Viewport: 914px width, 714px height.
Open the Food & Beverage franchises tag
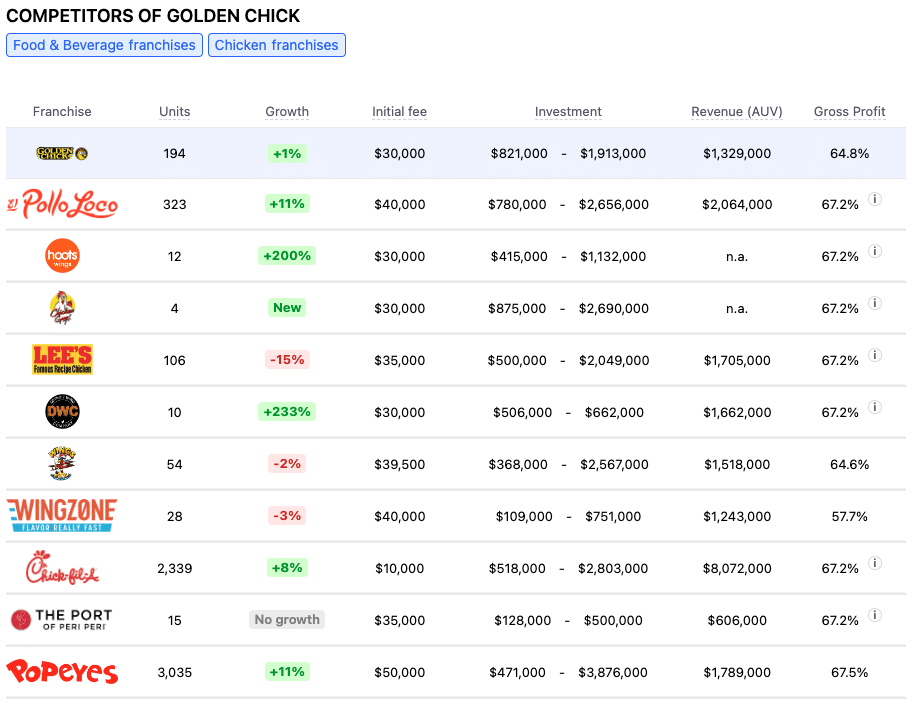point(104,45)
